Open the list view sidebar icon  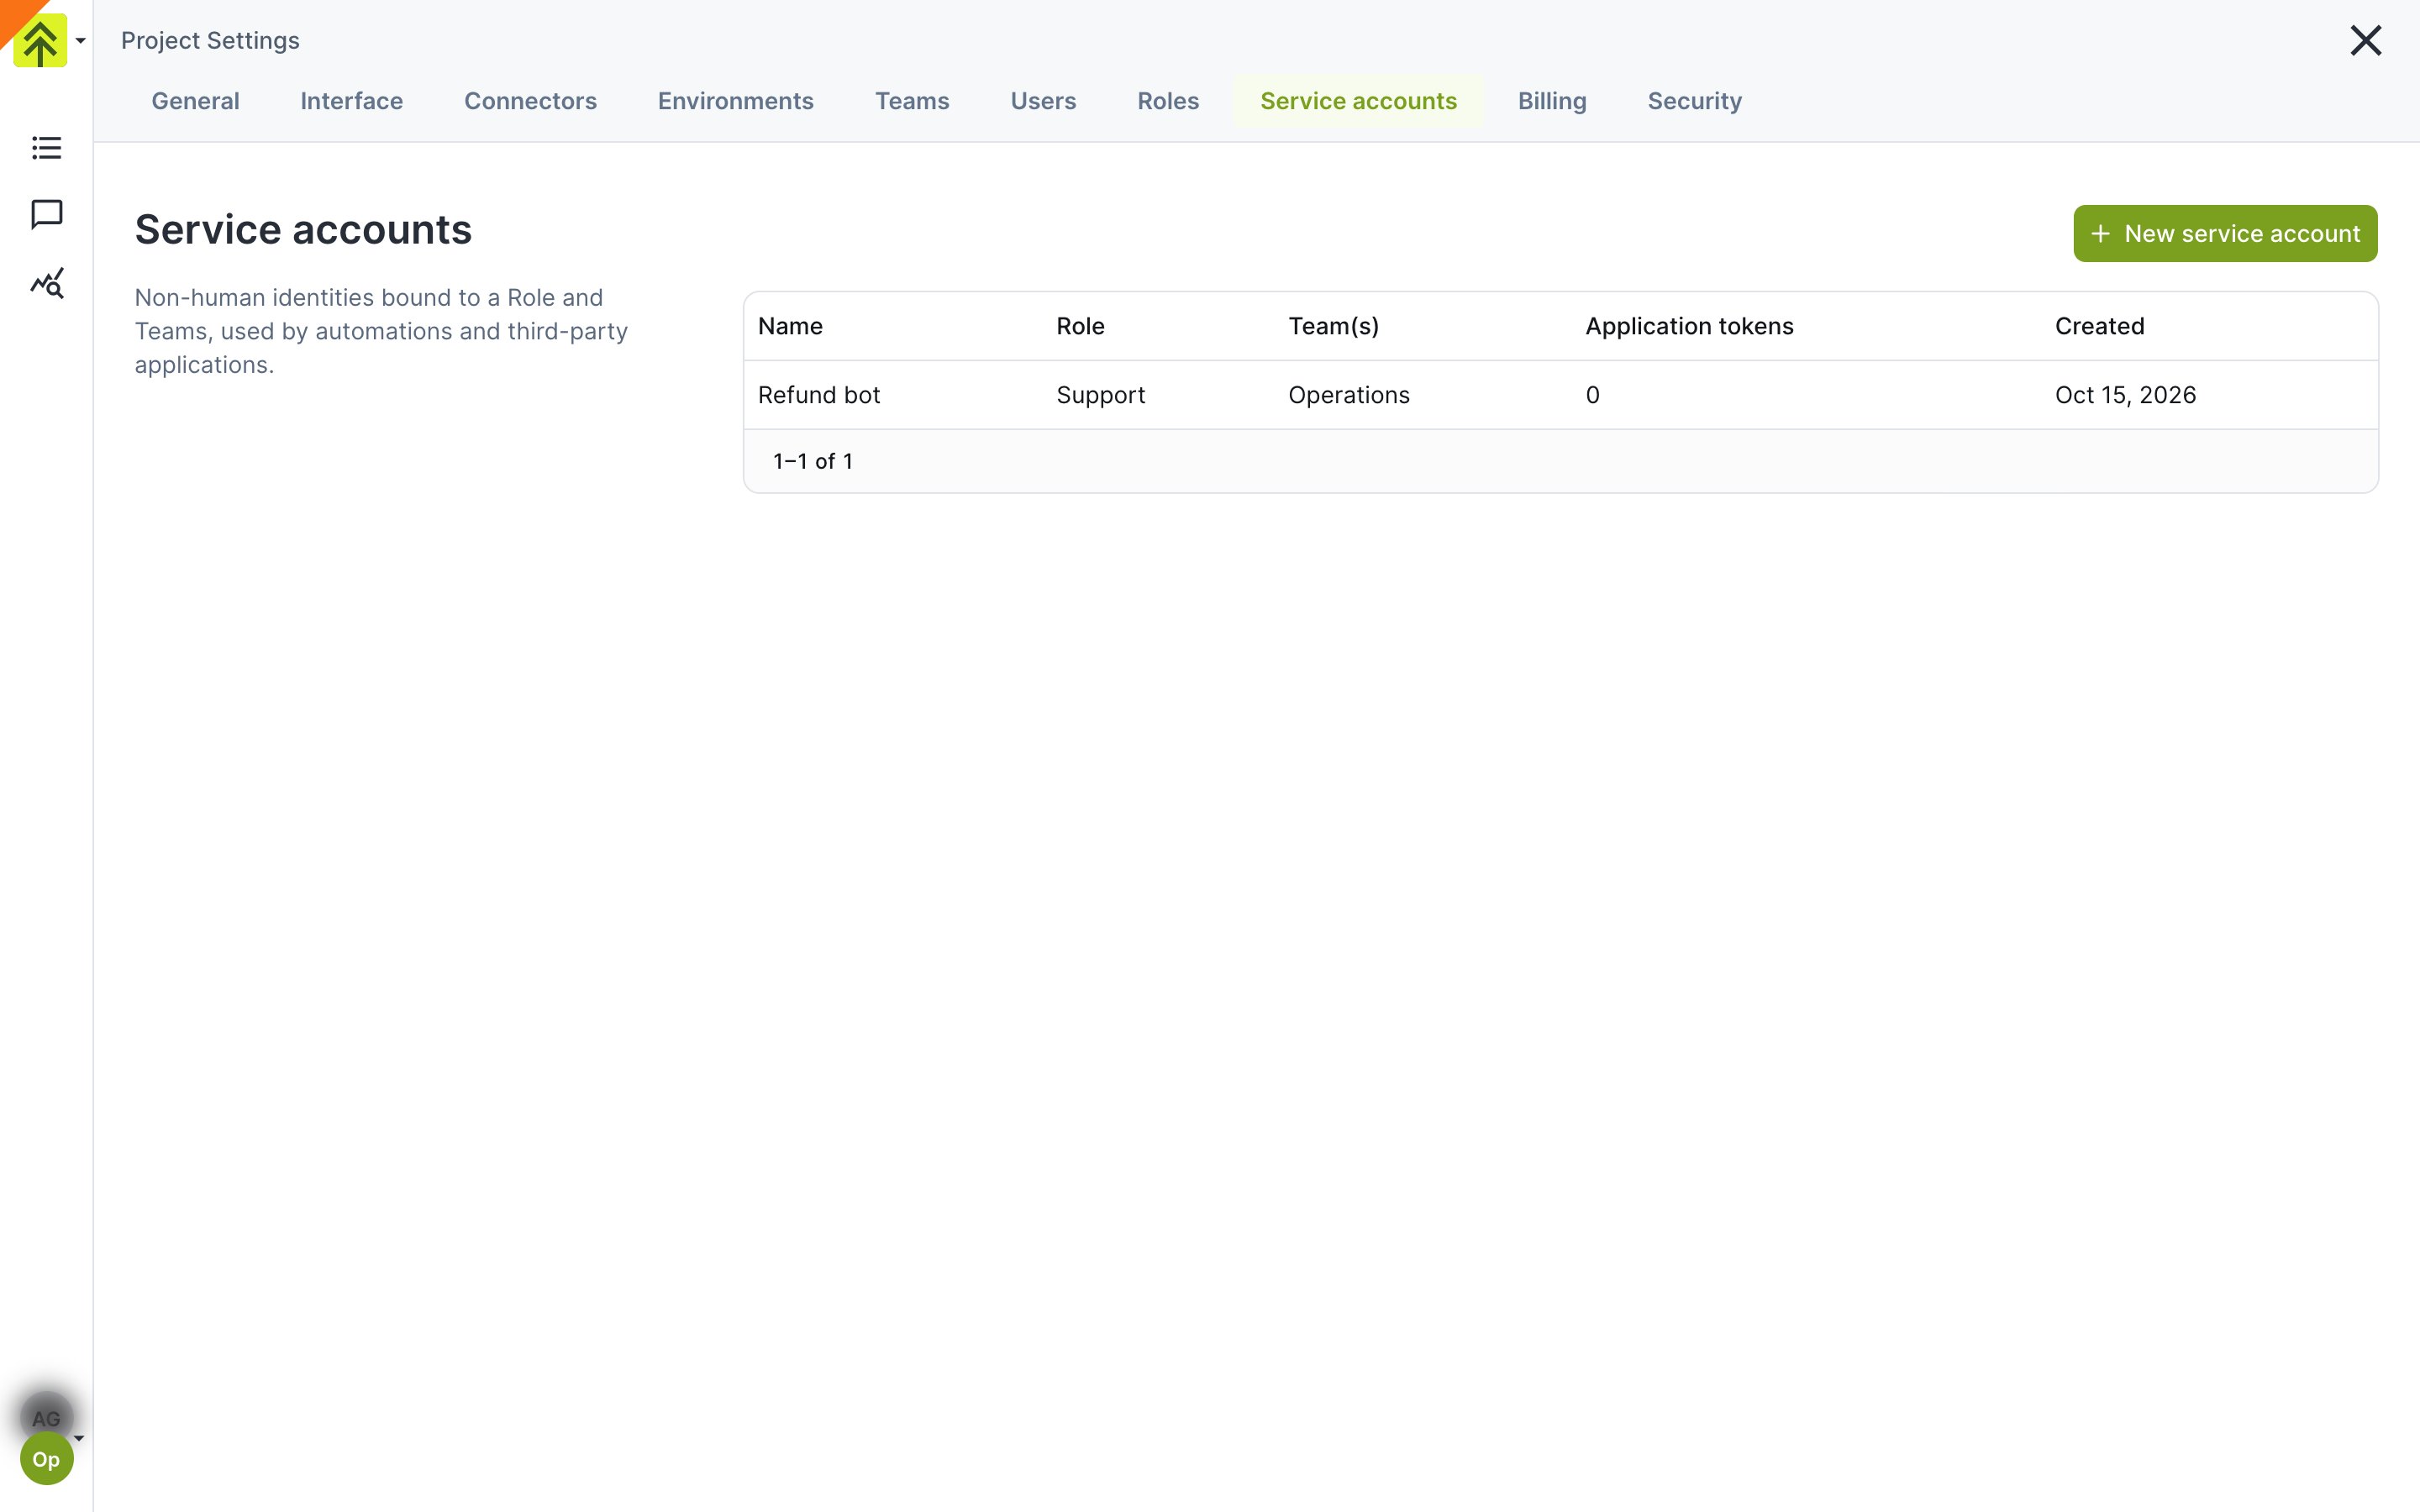(47, 148)
